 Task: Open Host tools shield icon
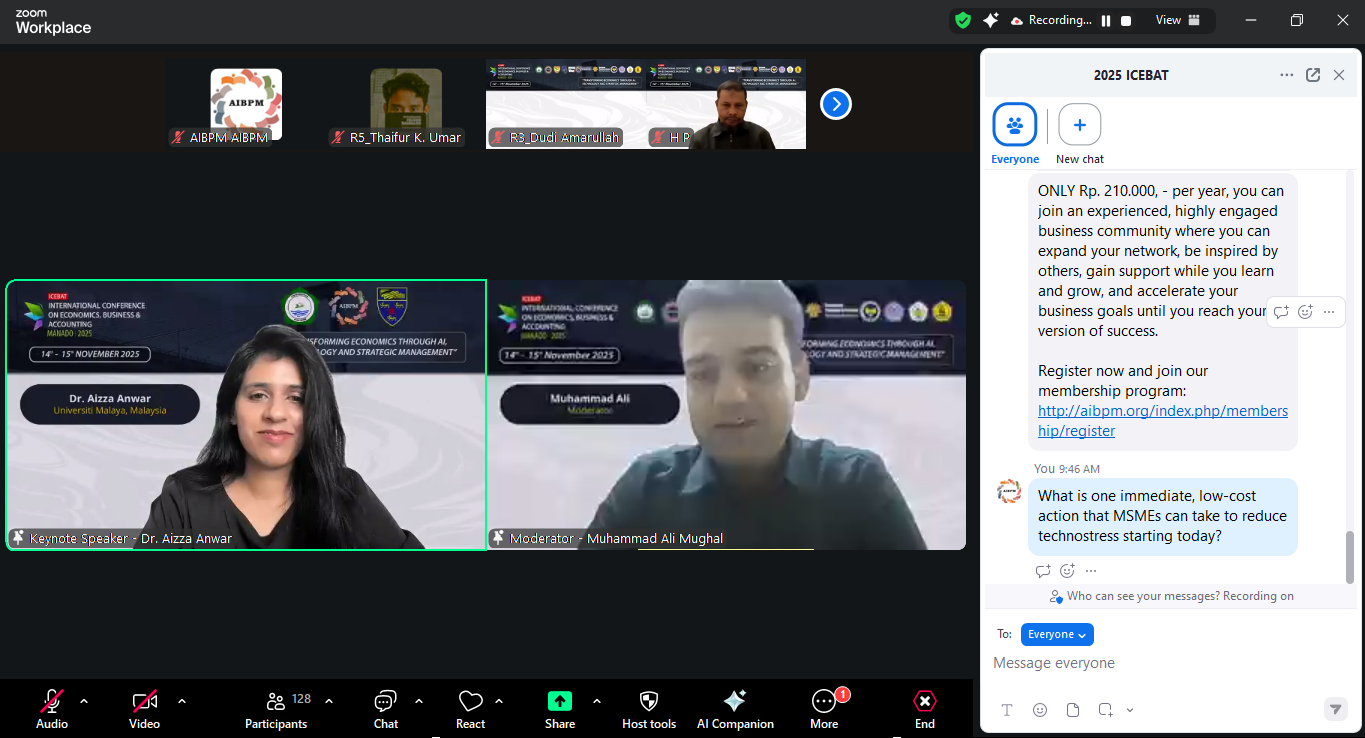pos(649,707)
